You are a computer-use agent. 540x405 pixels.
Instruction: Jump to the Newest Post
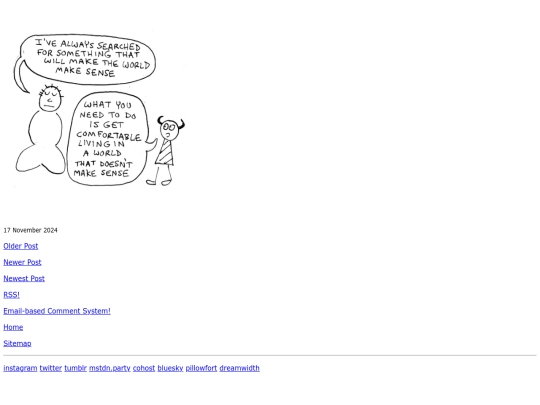pos(24,279)
